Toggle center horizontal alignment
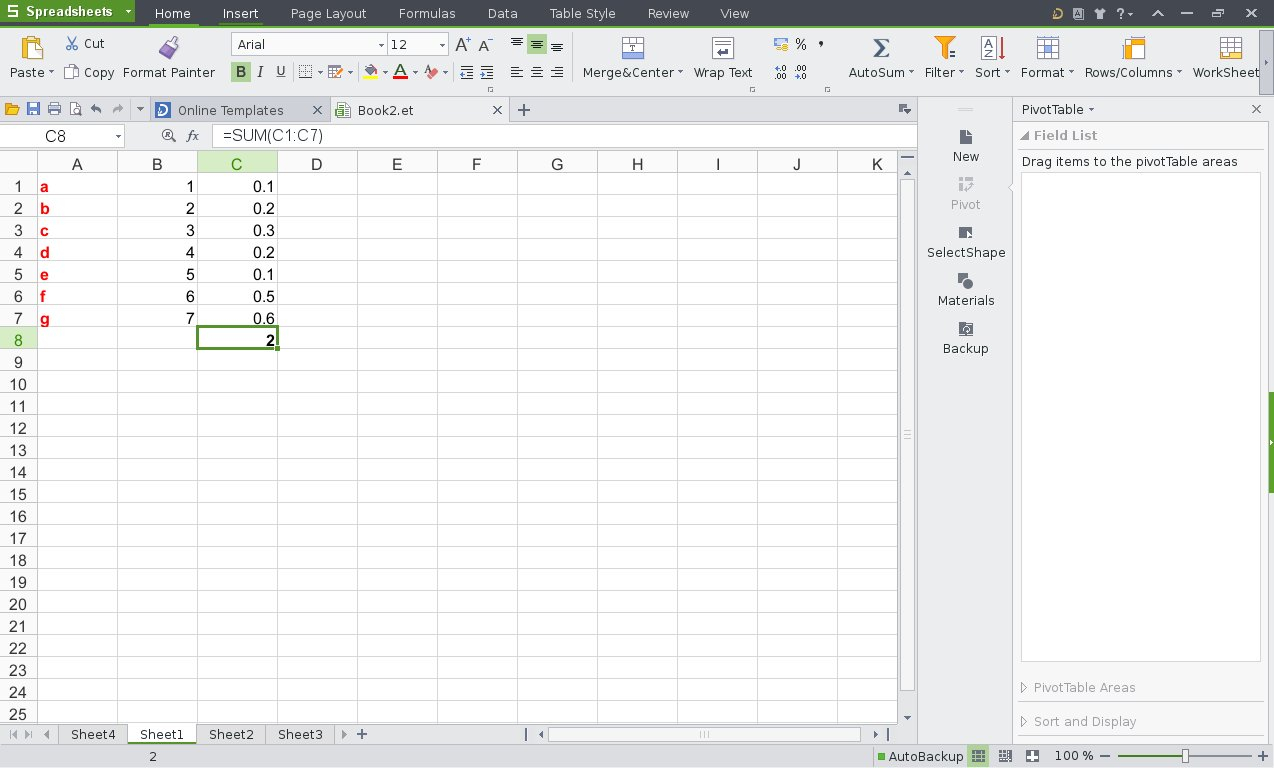The width and height of the screenshot is (1274, 768). click(x=537, y=72)
